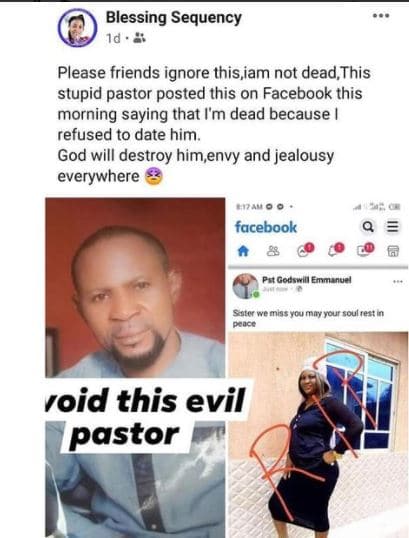Open Pst Godswill Emmanuel's profile avatar
Viewport: 409px width, 538px height.
click(x=245, y=286)
